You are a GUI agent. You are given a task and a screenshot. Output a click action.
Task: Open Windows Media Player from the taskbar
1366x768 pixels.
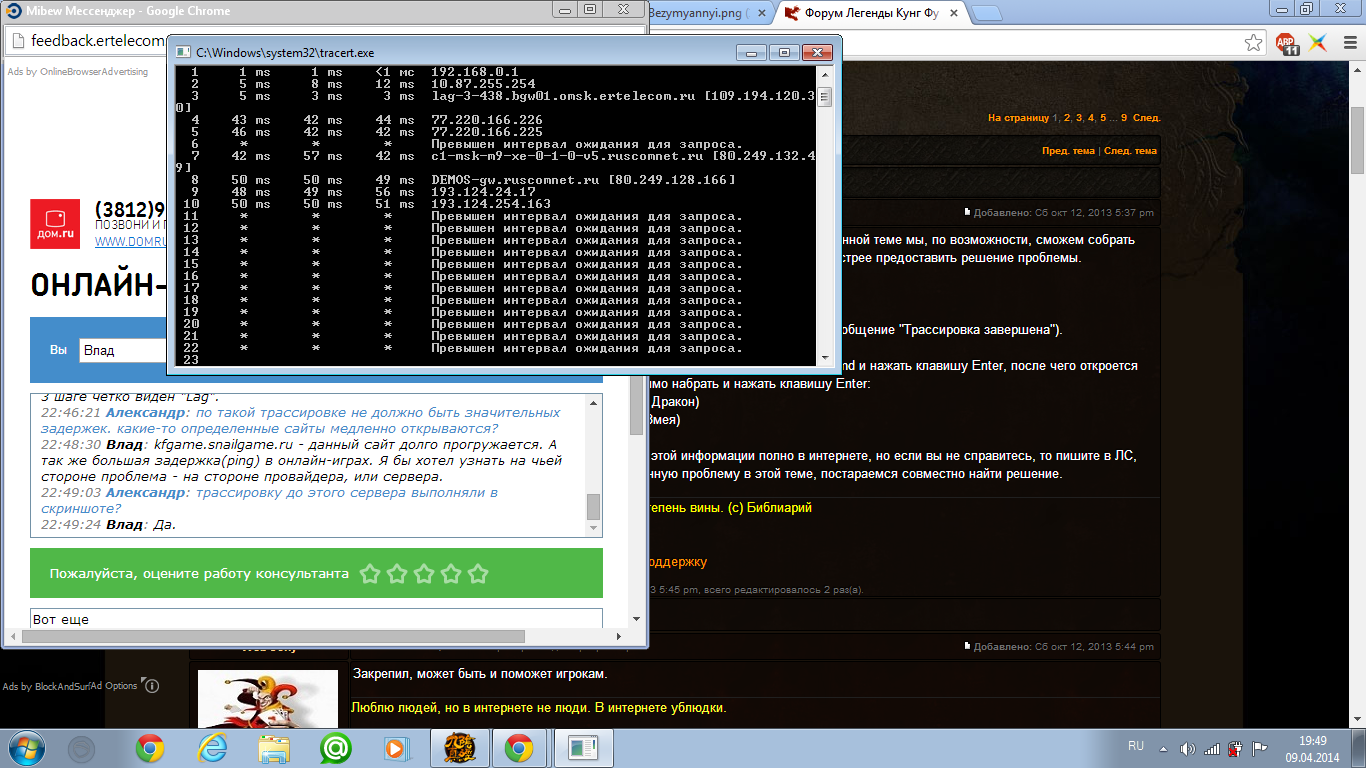(396, 747)
